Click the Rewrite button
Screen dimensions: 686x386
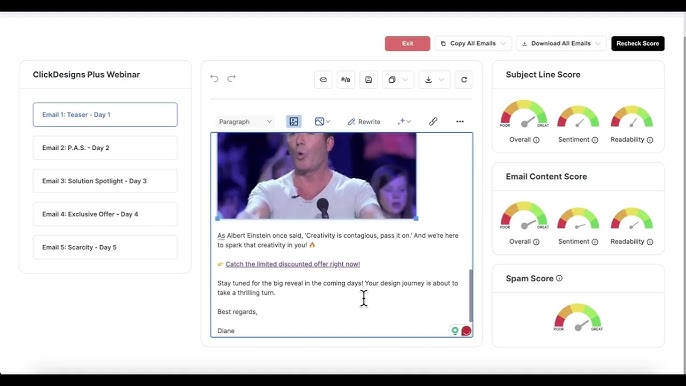click(364, 122)
